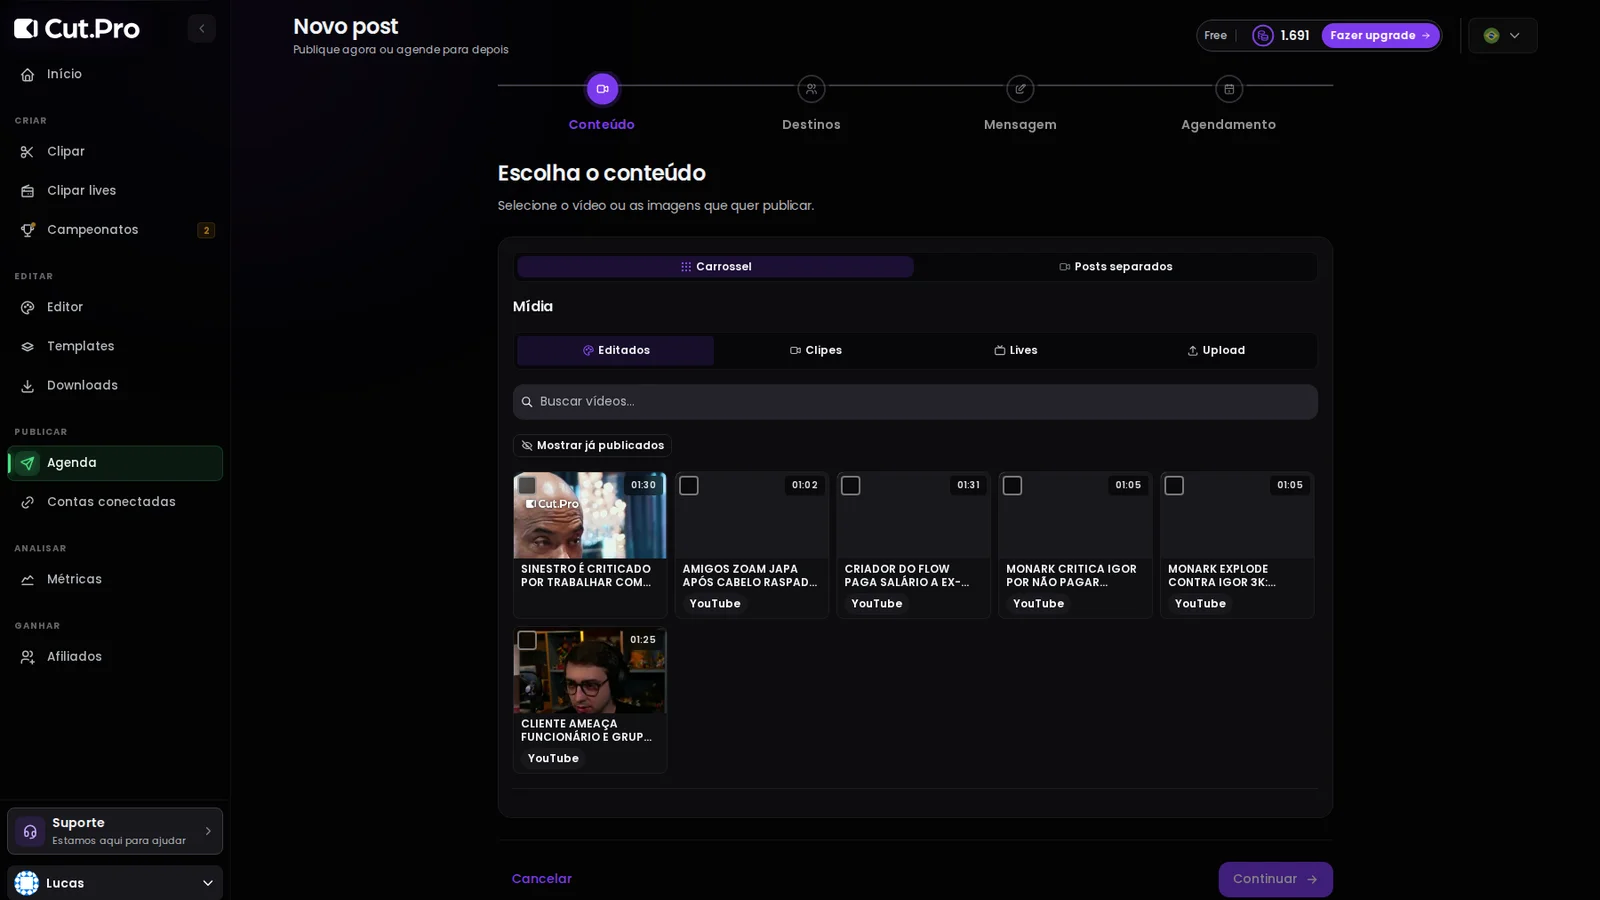Viewport: 1600px width, 900px height.
Task: Check the MONARK EXPLODE CONTRA IGOR checkbox
Action: click(x=1175, y=486)
